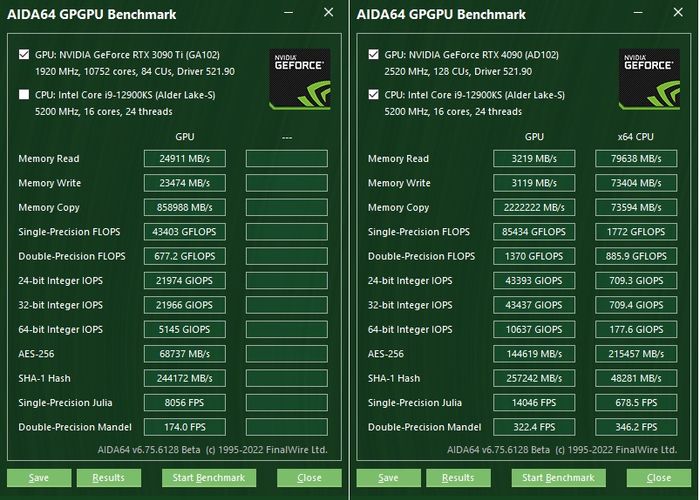Image resolution: width=700 pixels, height=500 pixels.
Task: Click the 677.2 GFLOPS double-precision result
Action: pyautogui.click(x=185, y=256)
